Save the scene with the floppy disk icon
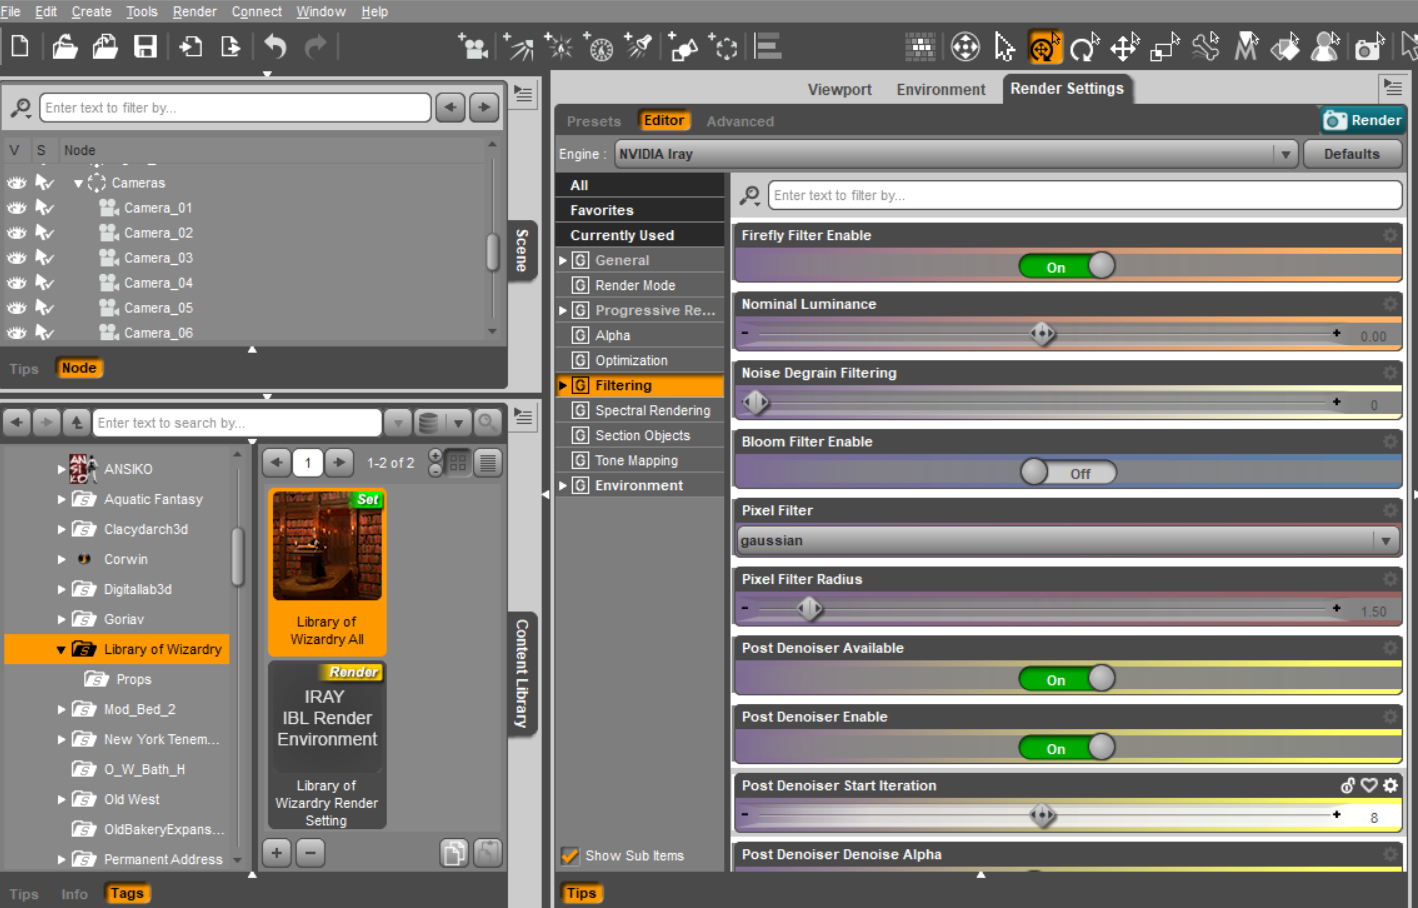The height and width of the screenshot is (908, 1418). pyautogui.click(x=146, y=46)
